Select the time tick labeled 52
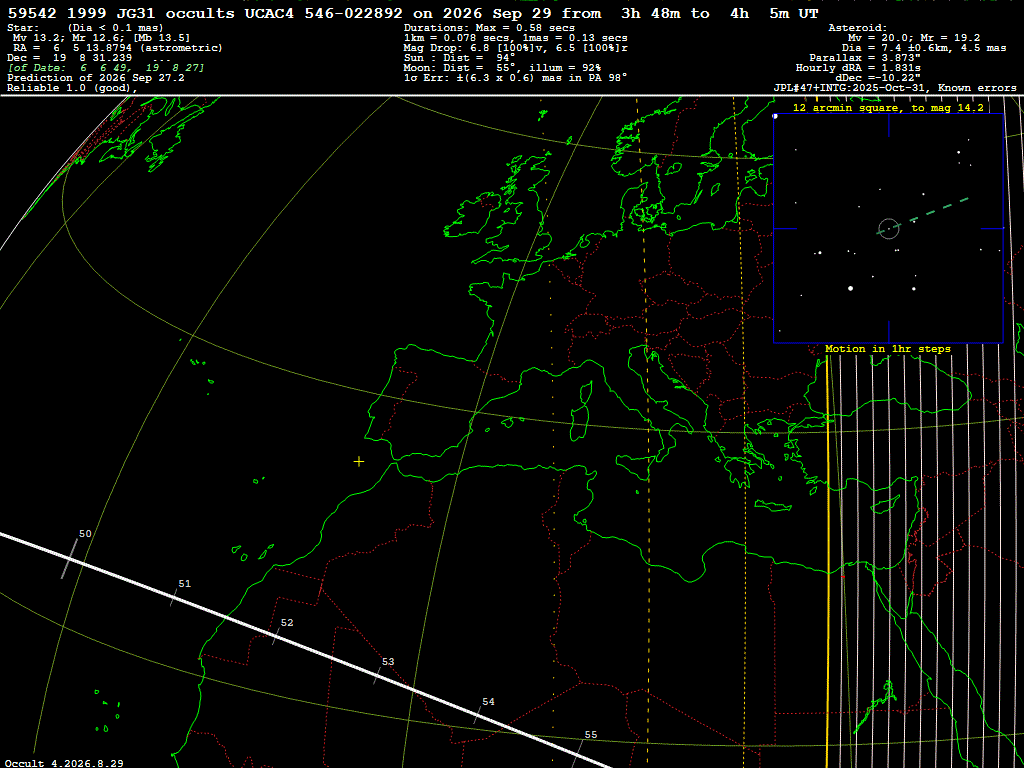 [287, 622]
